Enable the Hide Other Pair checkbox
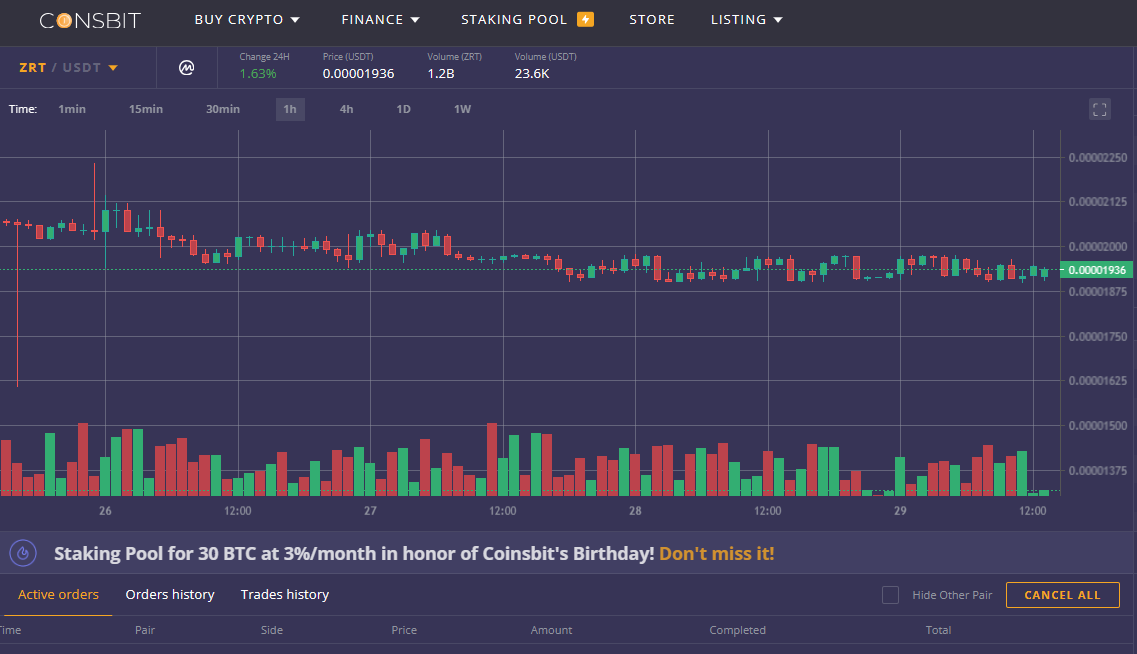This screenshot has width=1137, height=654. (890, 594)
